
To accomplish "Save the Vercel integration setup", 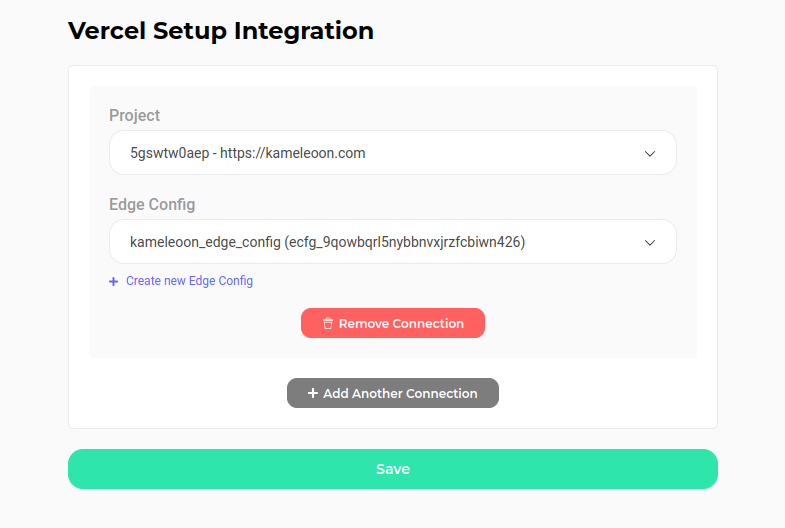I will point(393,469).
